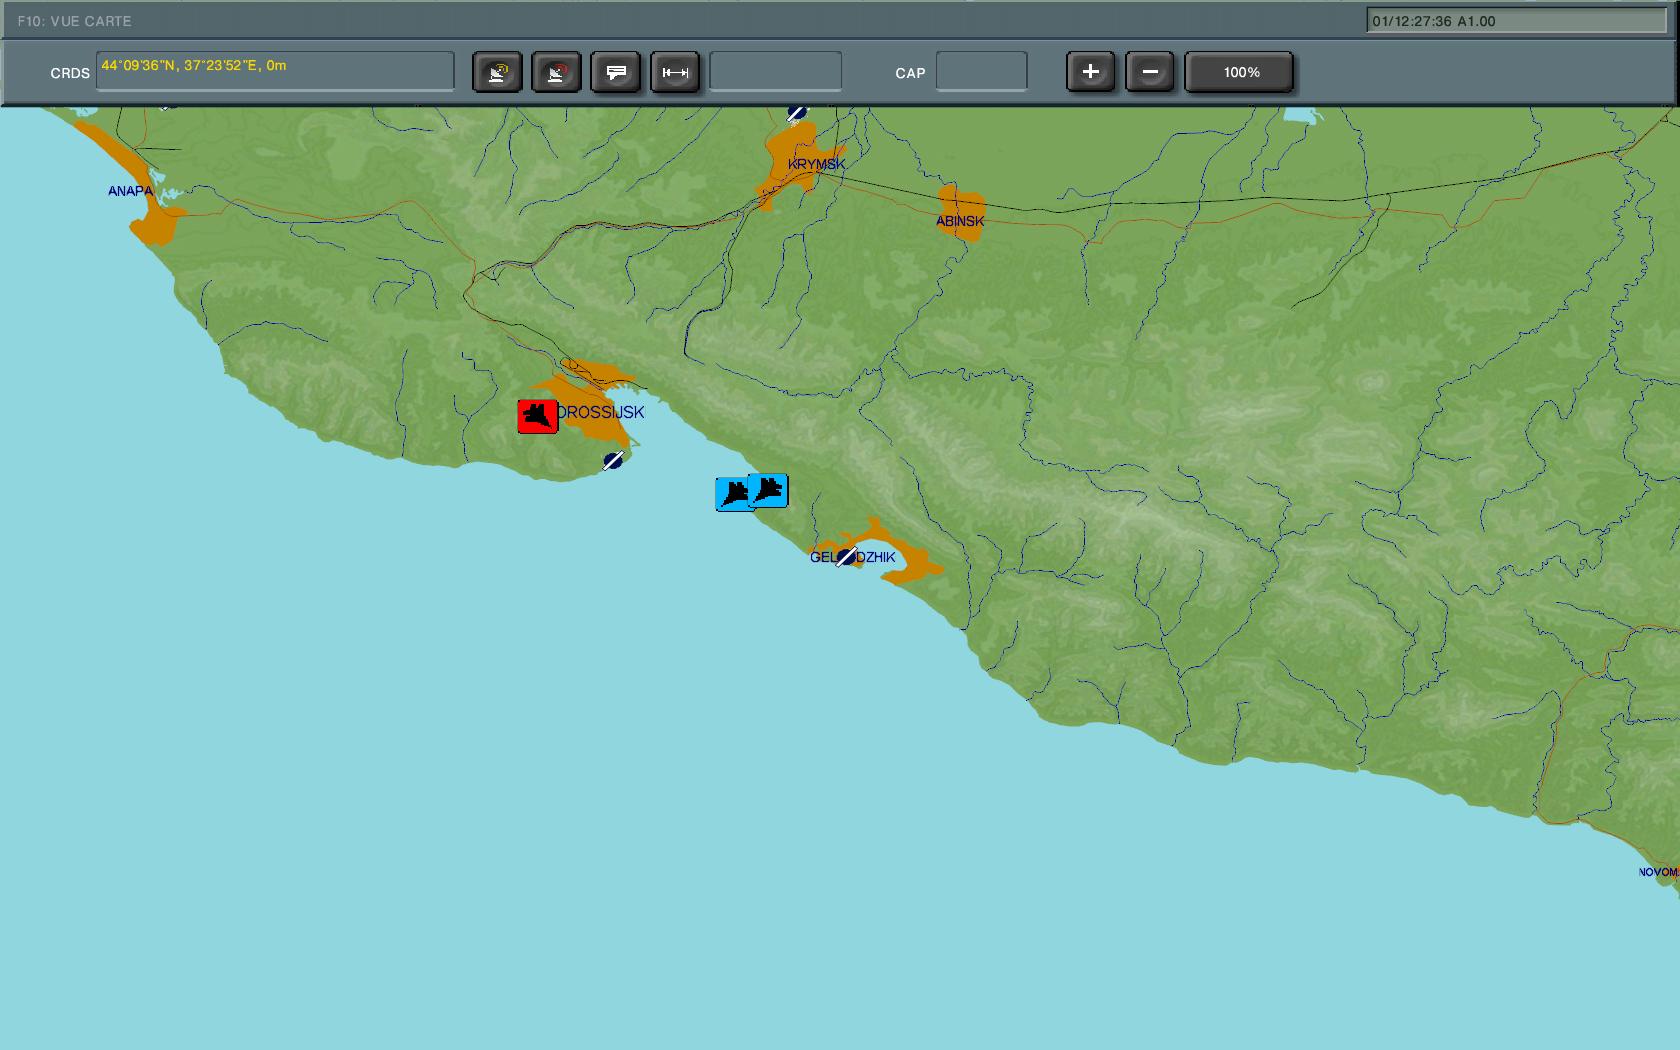Click the empty CAP heading field
Viewport: 1680px width, 1050px height.
pos(981,72)
